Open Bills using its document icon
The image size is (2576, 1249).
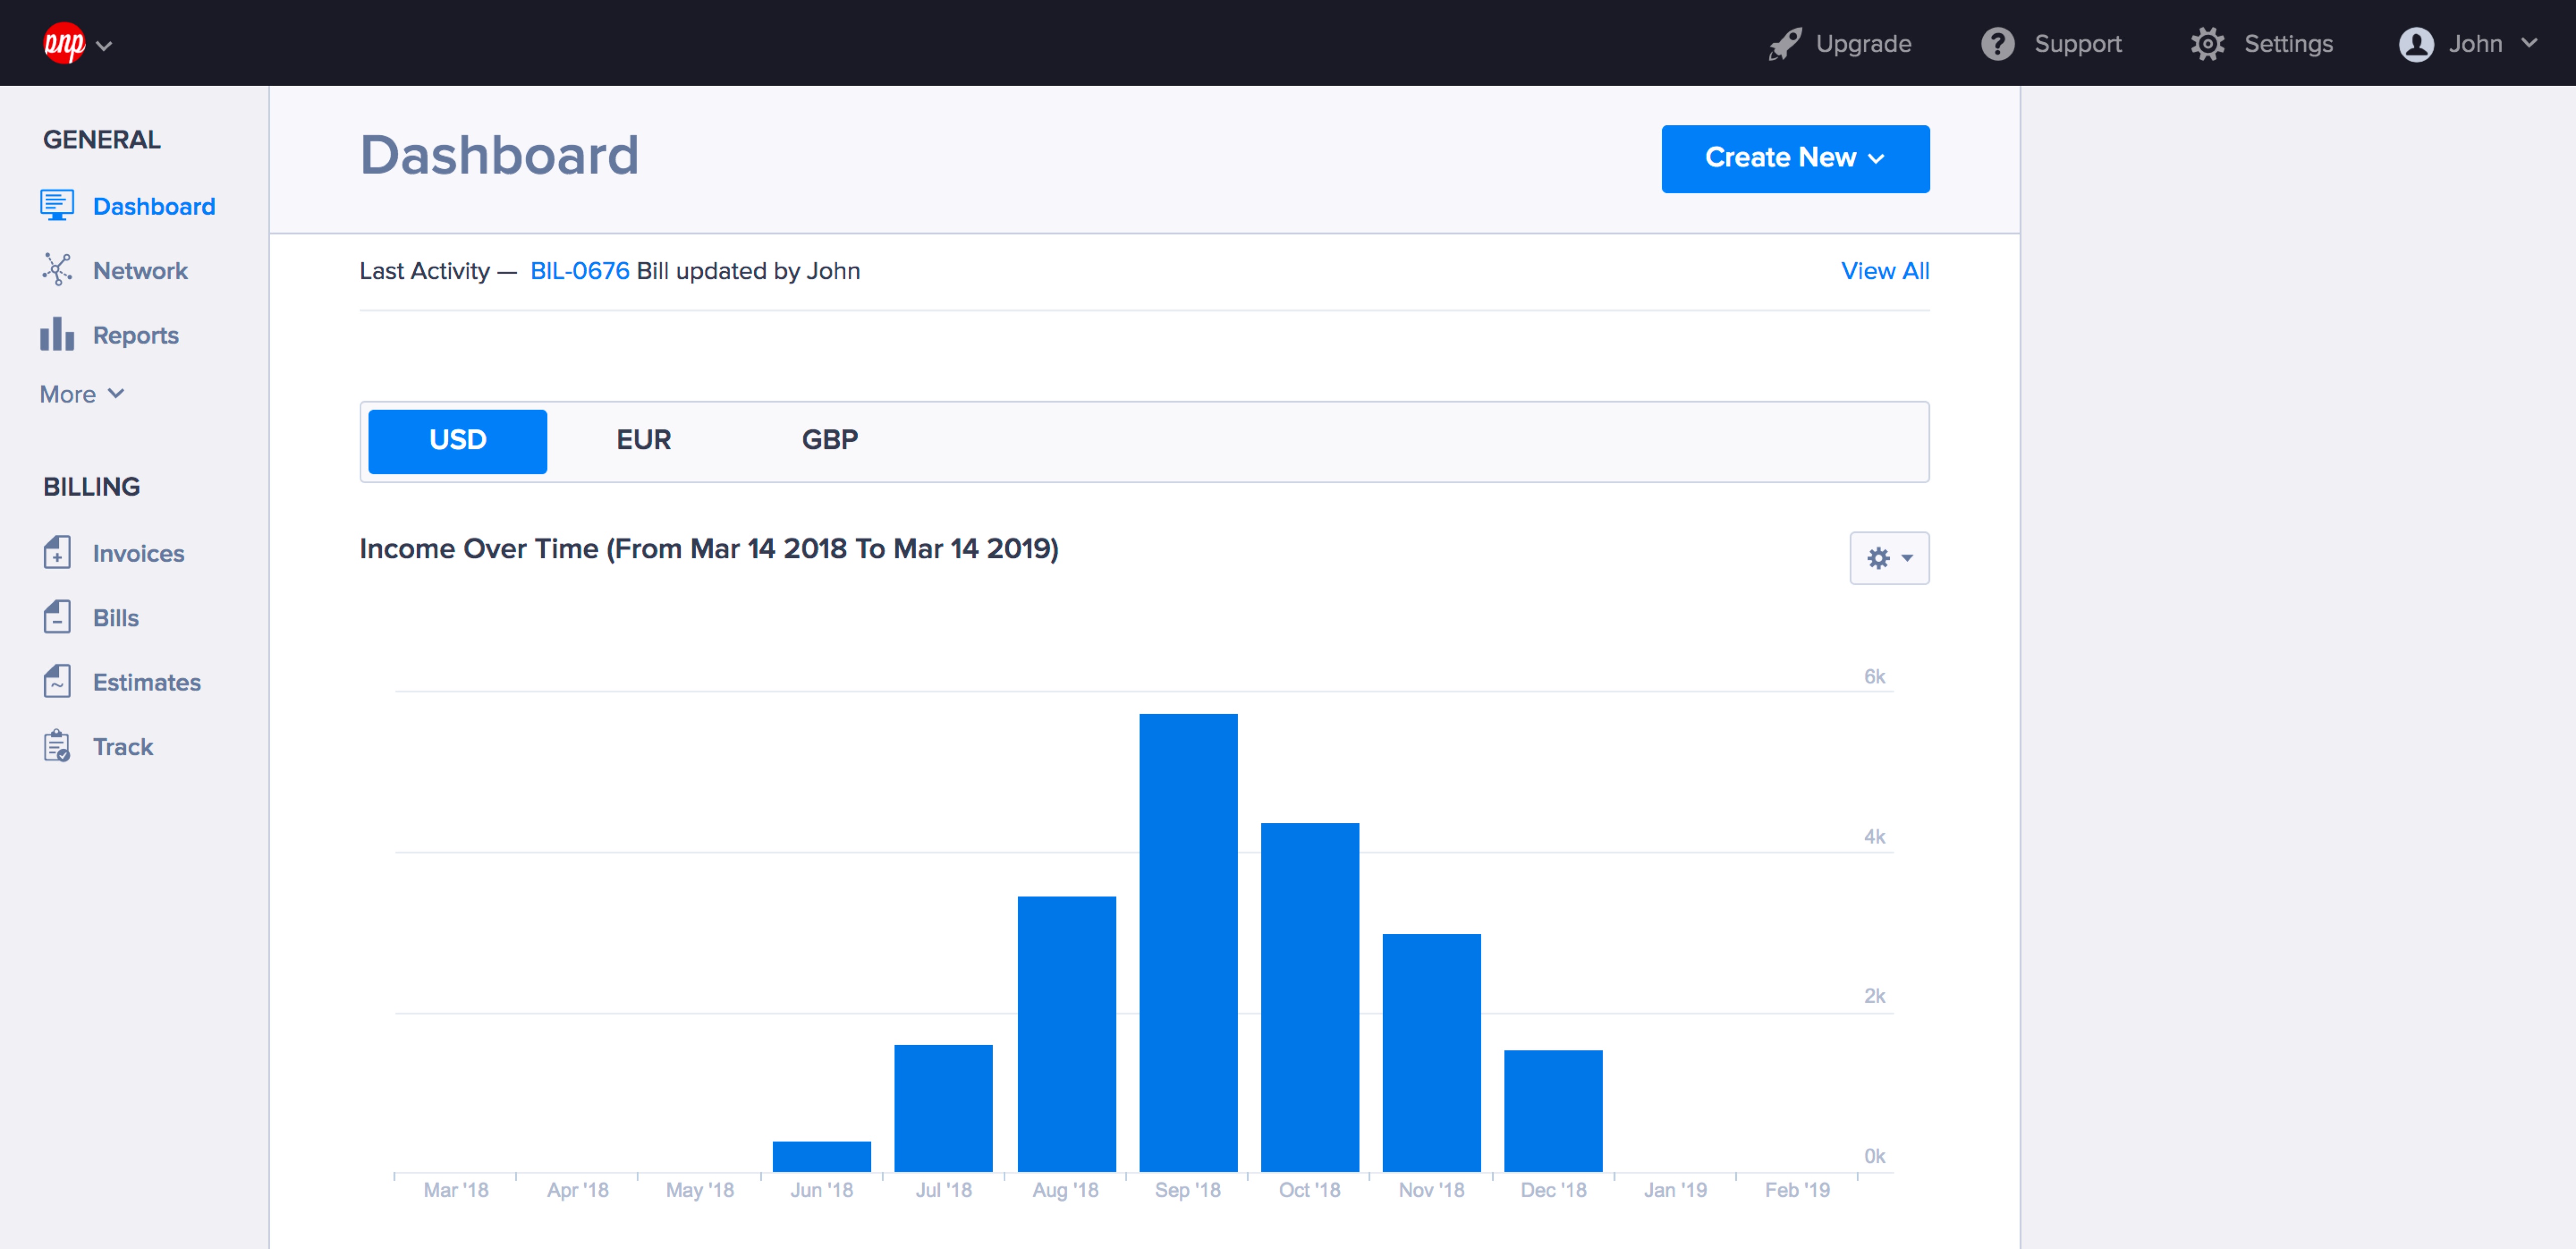click(57, 617)
